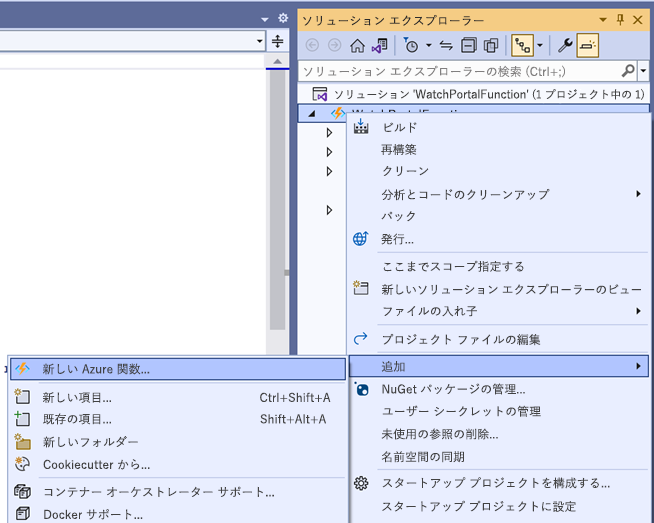Click the new Solution Explorer view icon
This screenshot has height=523, width=654.
click(361, 289)
